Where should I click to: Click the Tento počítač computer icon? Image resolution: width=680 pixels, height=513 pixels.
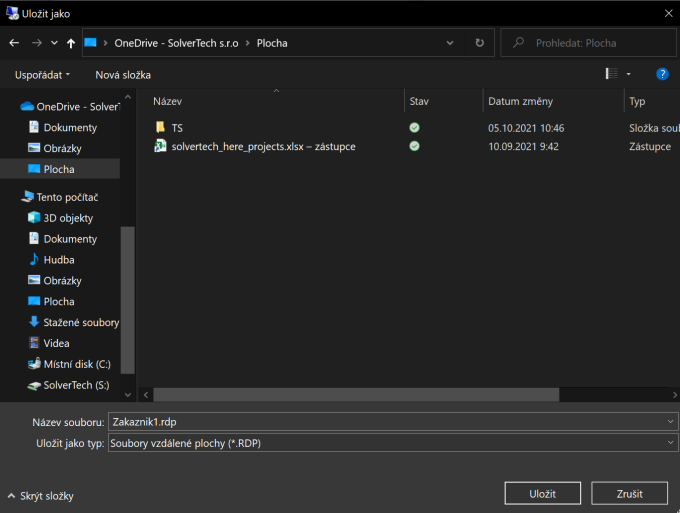click(27, 196)
